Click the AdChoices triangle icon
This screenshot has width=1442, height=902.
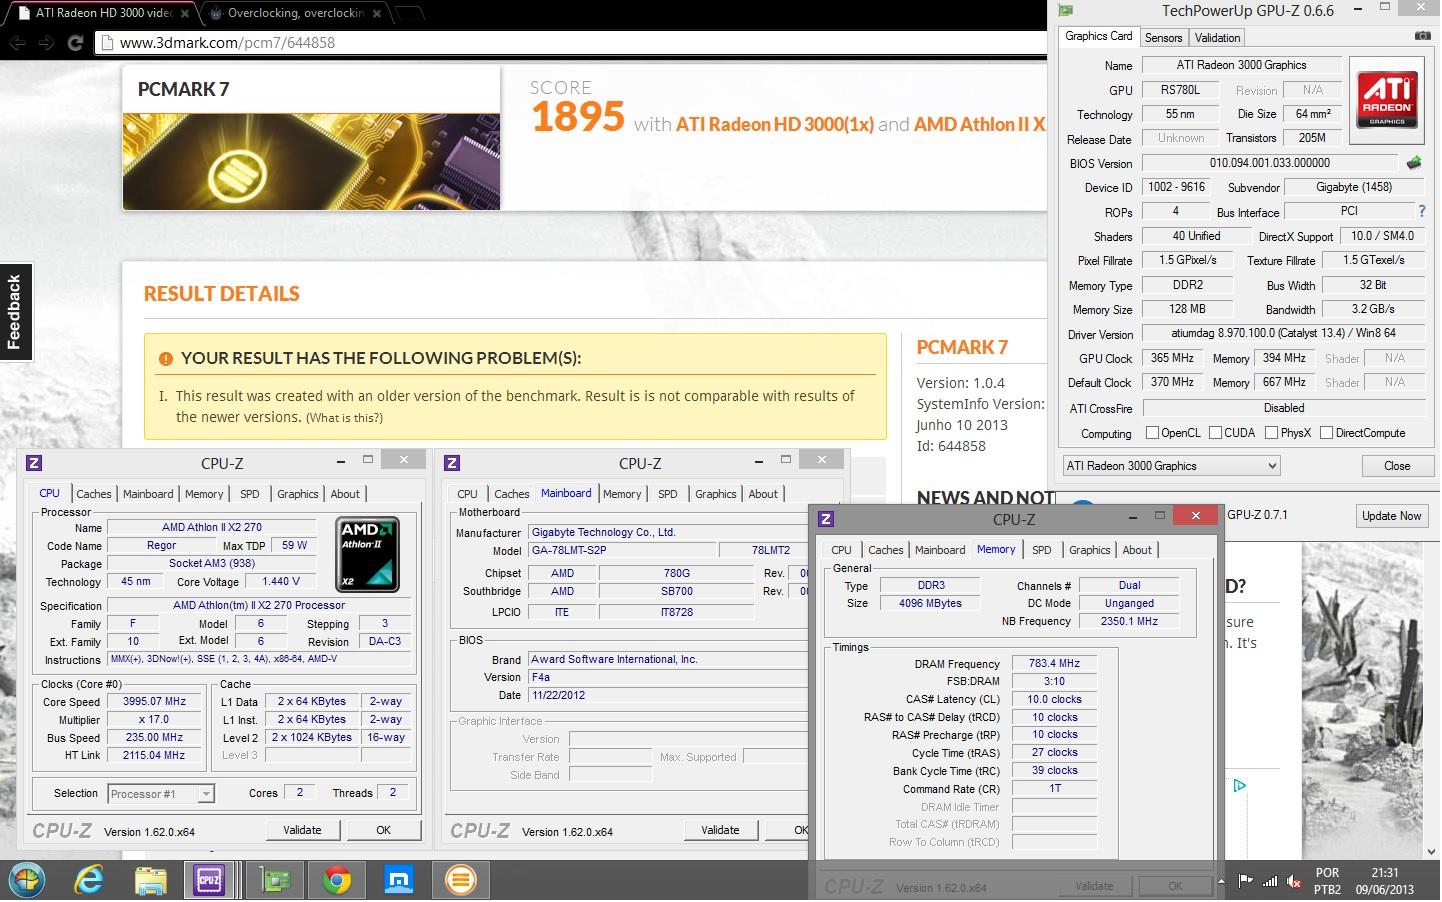click(1239, 786)
